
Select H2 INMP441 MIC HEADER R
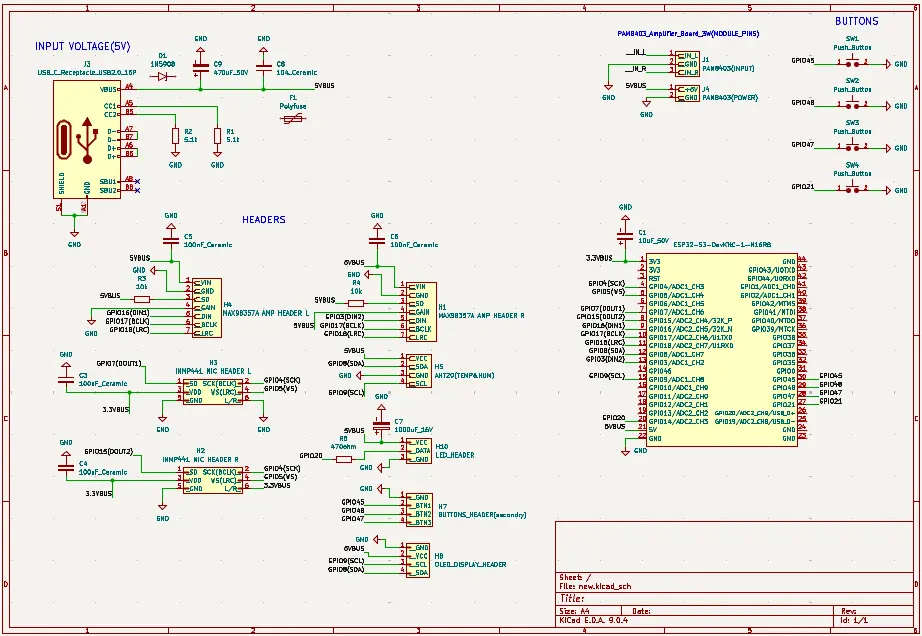[x=212, y=480]
